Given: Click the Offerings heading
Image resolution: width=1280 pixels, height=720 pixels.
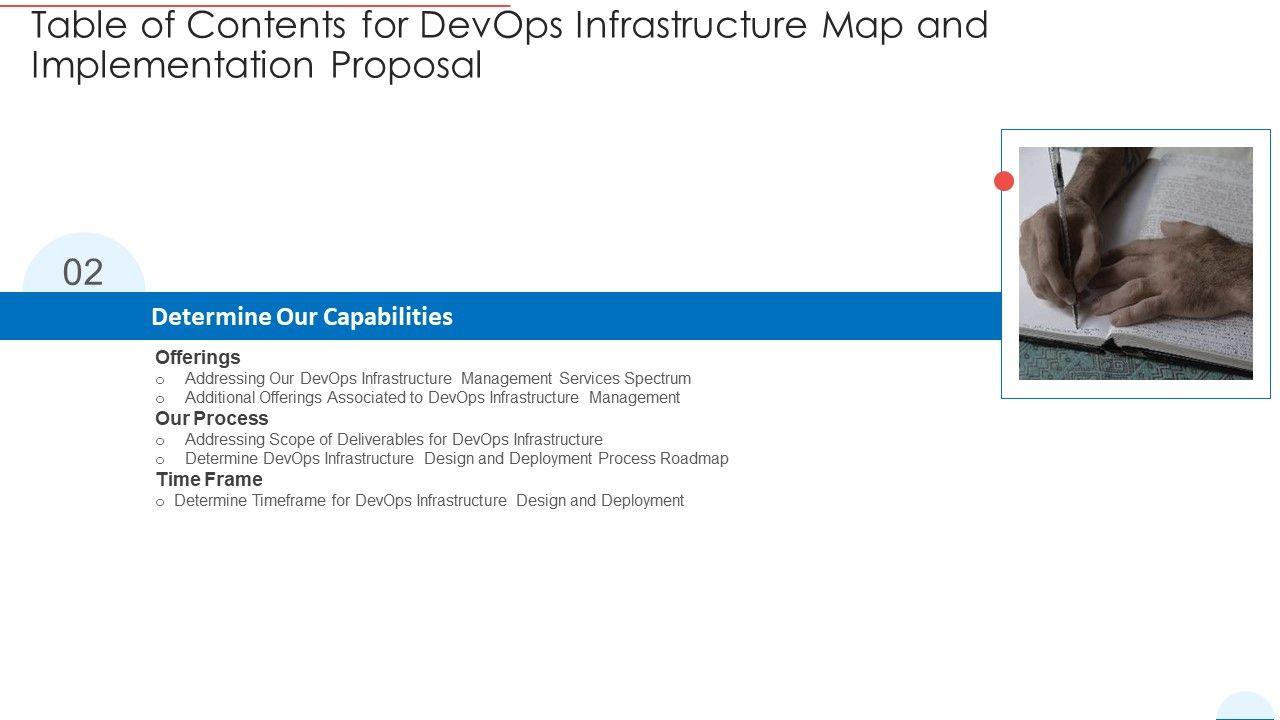Looking at the screenshot, I should [198, 357].
